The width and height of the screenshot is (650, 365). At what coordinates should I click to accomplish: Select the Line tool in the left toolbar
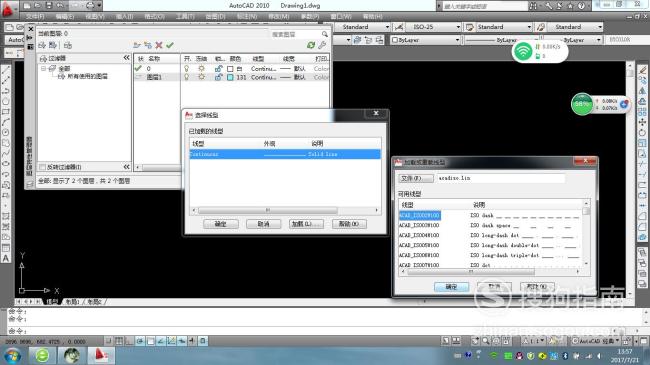coord(6,70)
